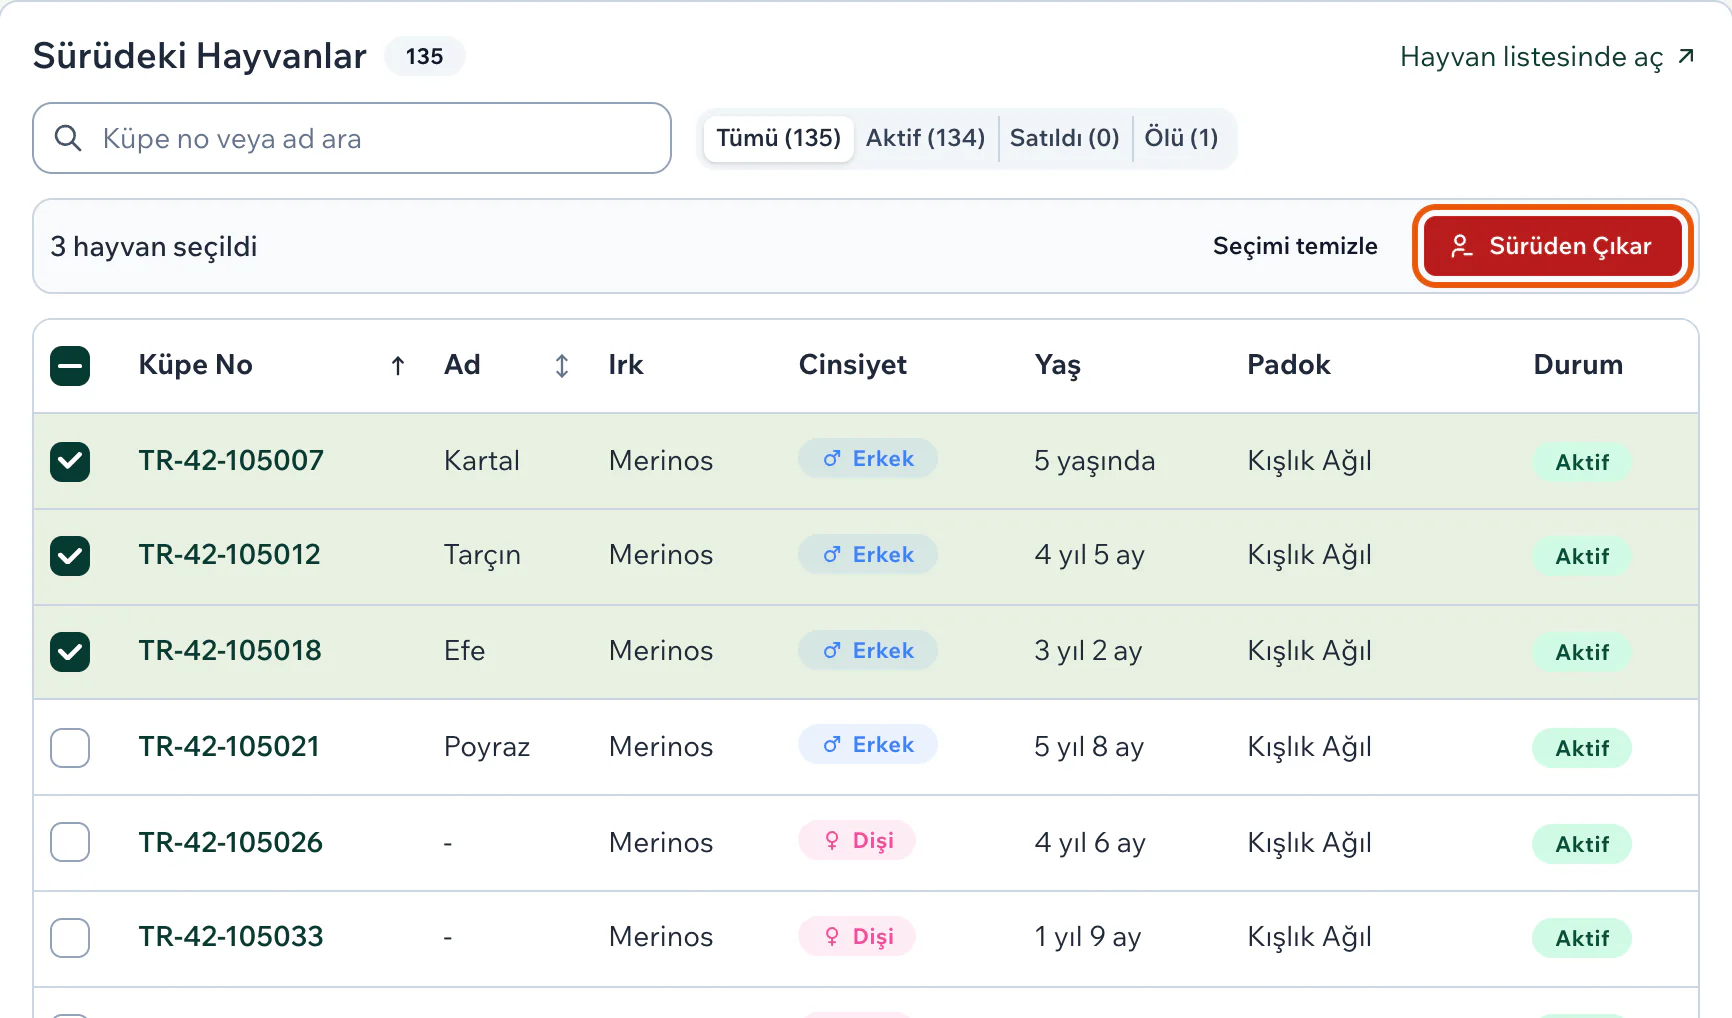The image size is (1732, 1018).
Task: Open tag number TR-42-105007
Action: click(231, 461)
